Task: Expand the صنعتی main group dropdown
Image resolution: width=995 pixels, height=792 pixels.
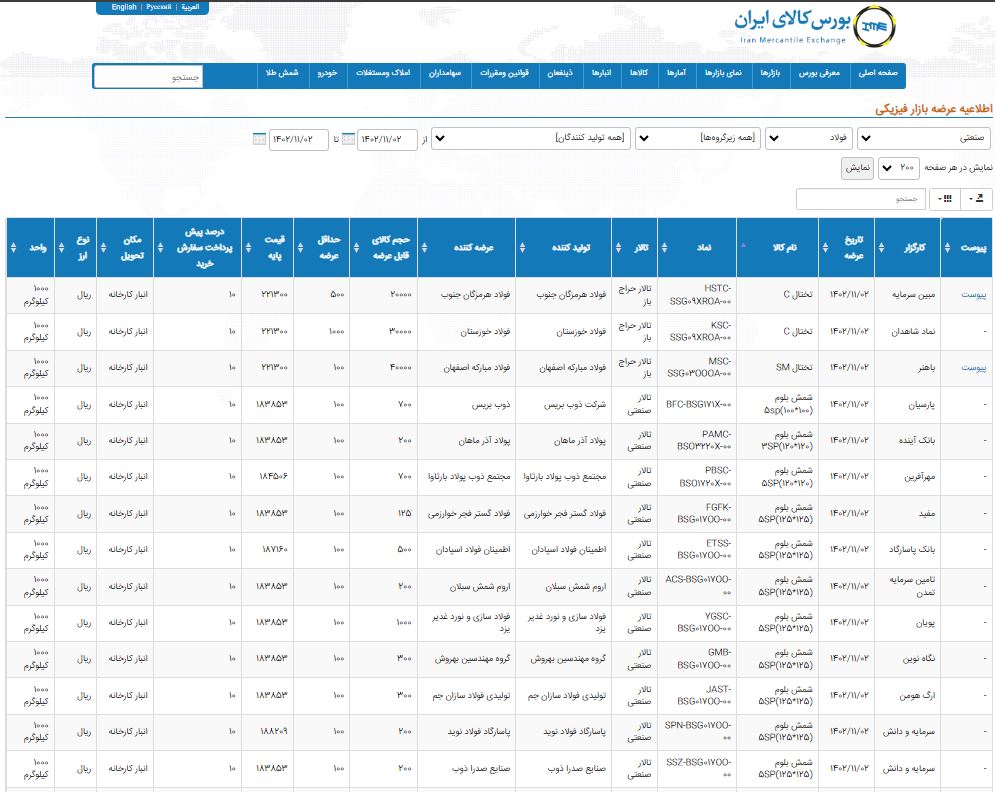Action: tap(923, 138)
